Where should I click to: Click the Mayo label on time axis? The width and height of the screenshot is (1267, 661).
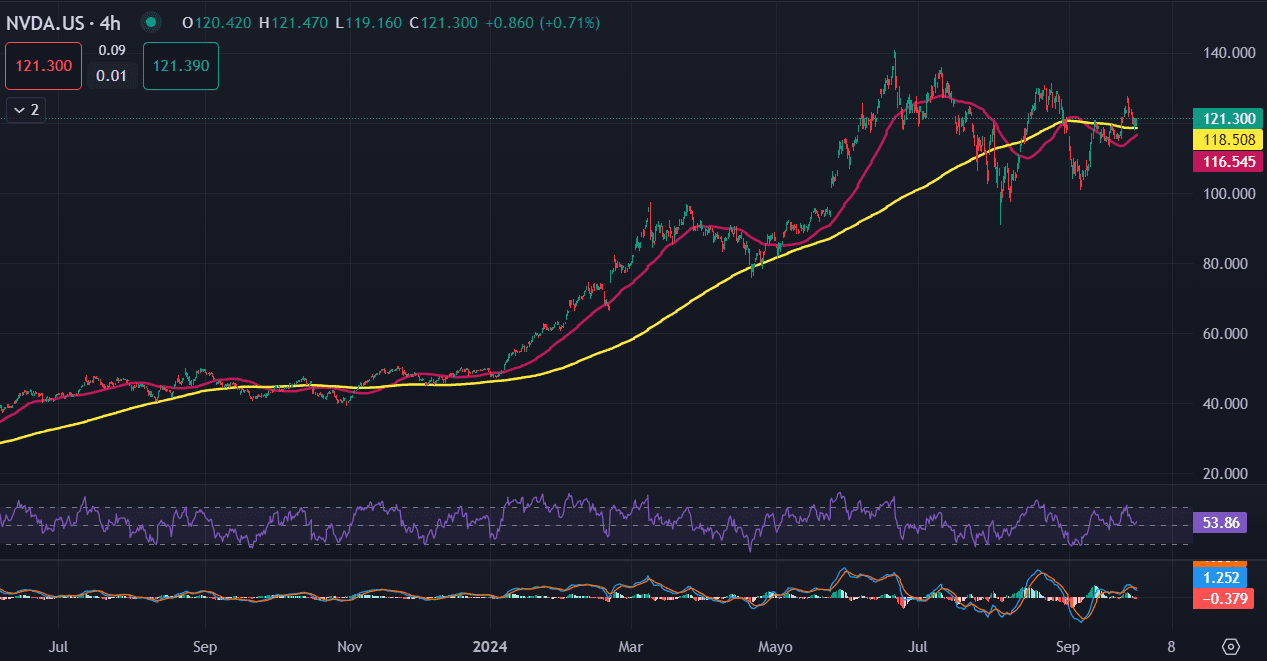(775, 646)
